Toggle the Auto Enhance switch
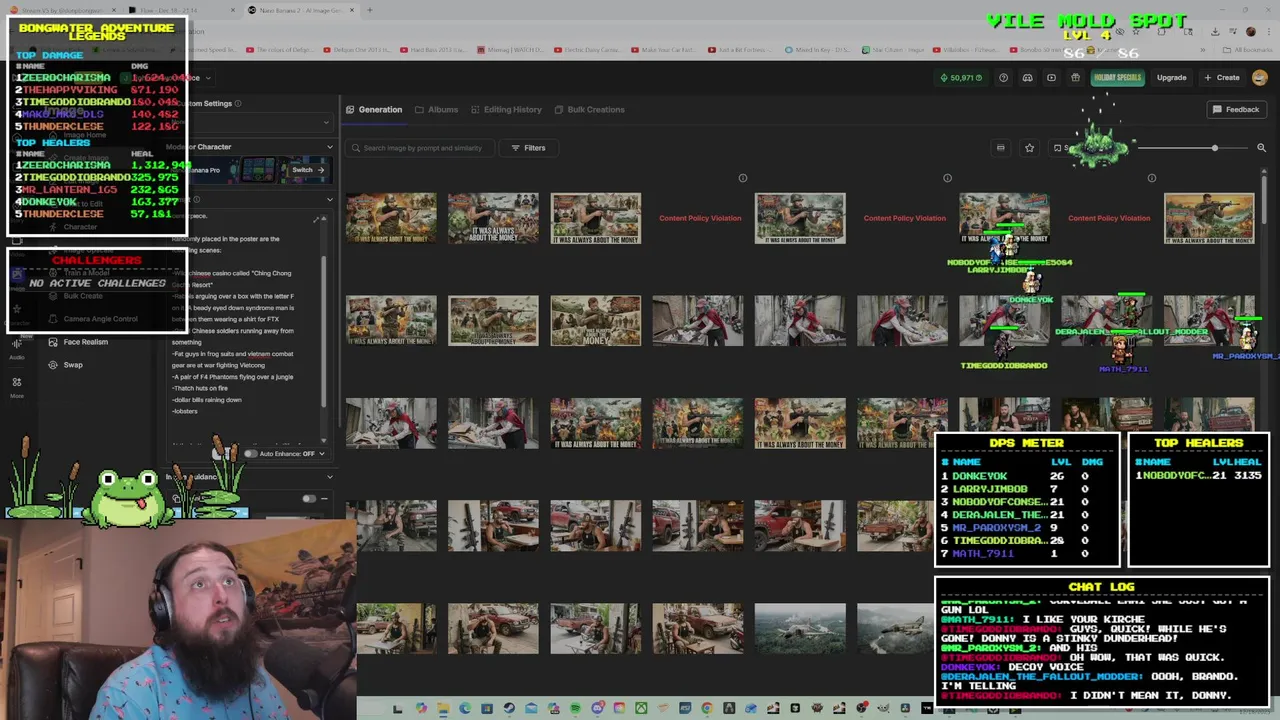 pyautogui.click(x=251, y=454)
